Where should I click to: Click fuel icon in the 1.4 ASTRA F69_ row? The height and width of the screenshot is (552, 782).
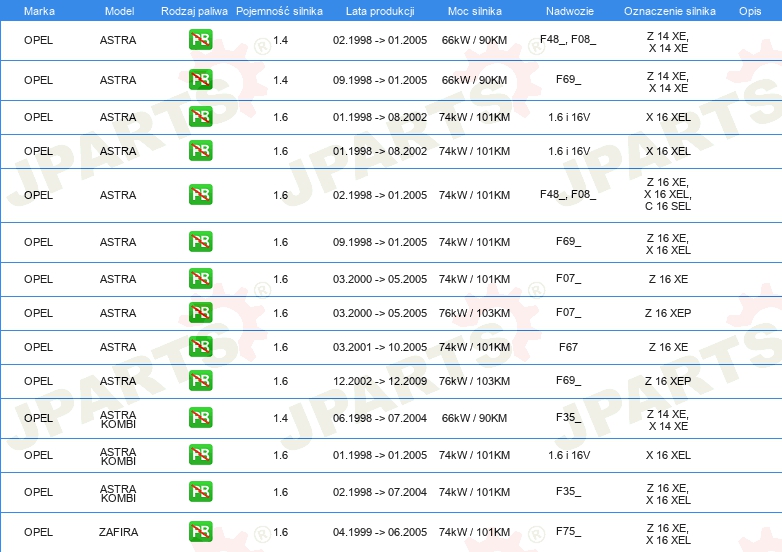coord(200,79)
